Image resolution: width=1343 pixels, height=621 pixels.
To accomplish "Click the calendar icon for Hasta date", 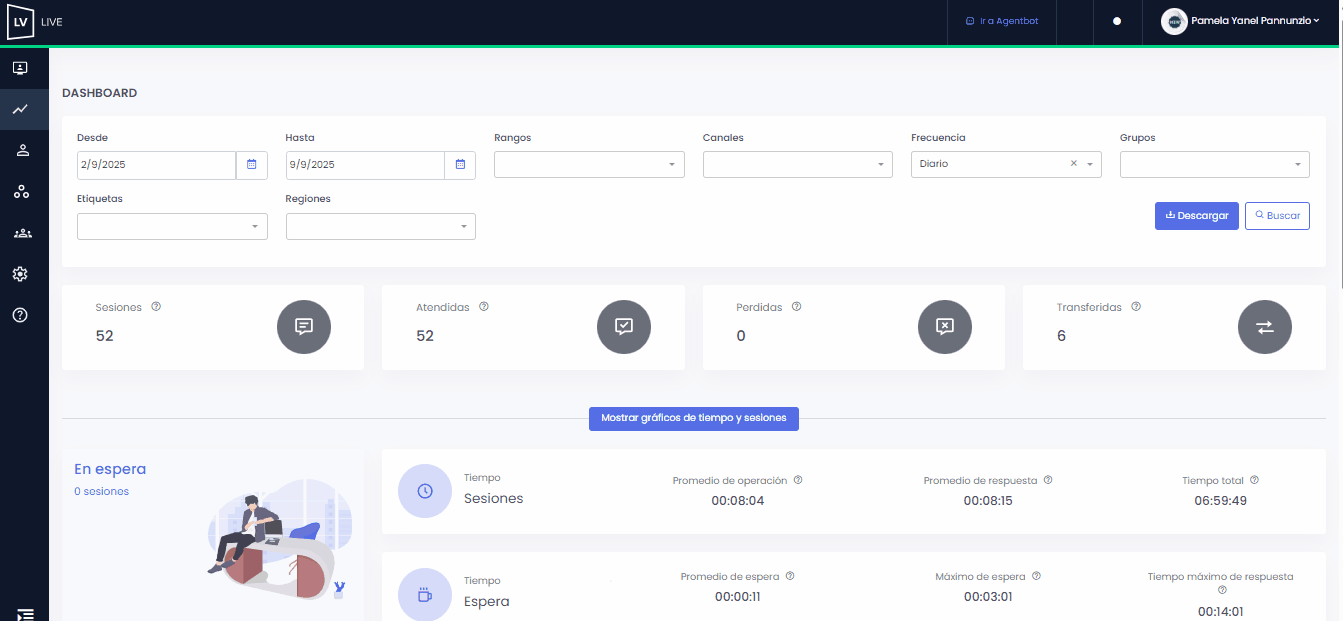I will (460, 165).
